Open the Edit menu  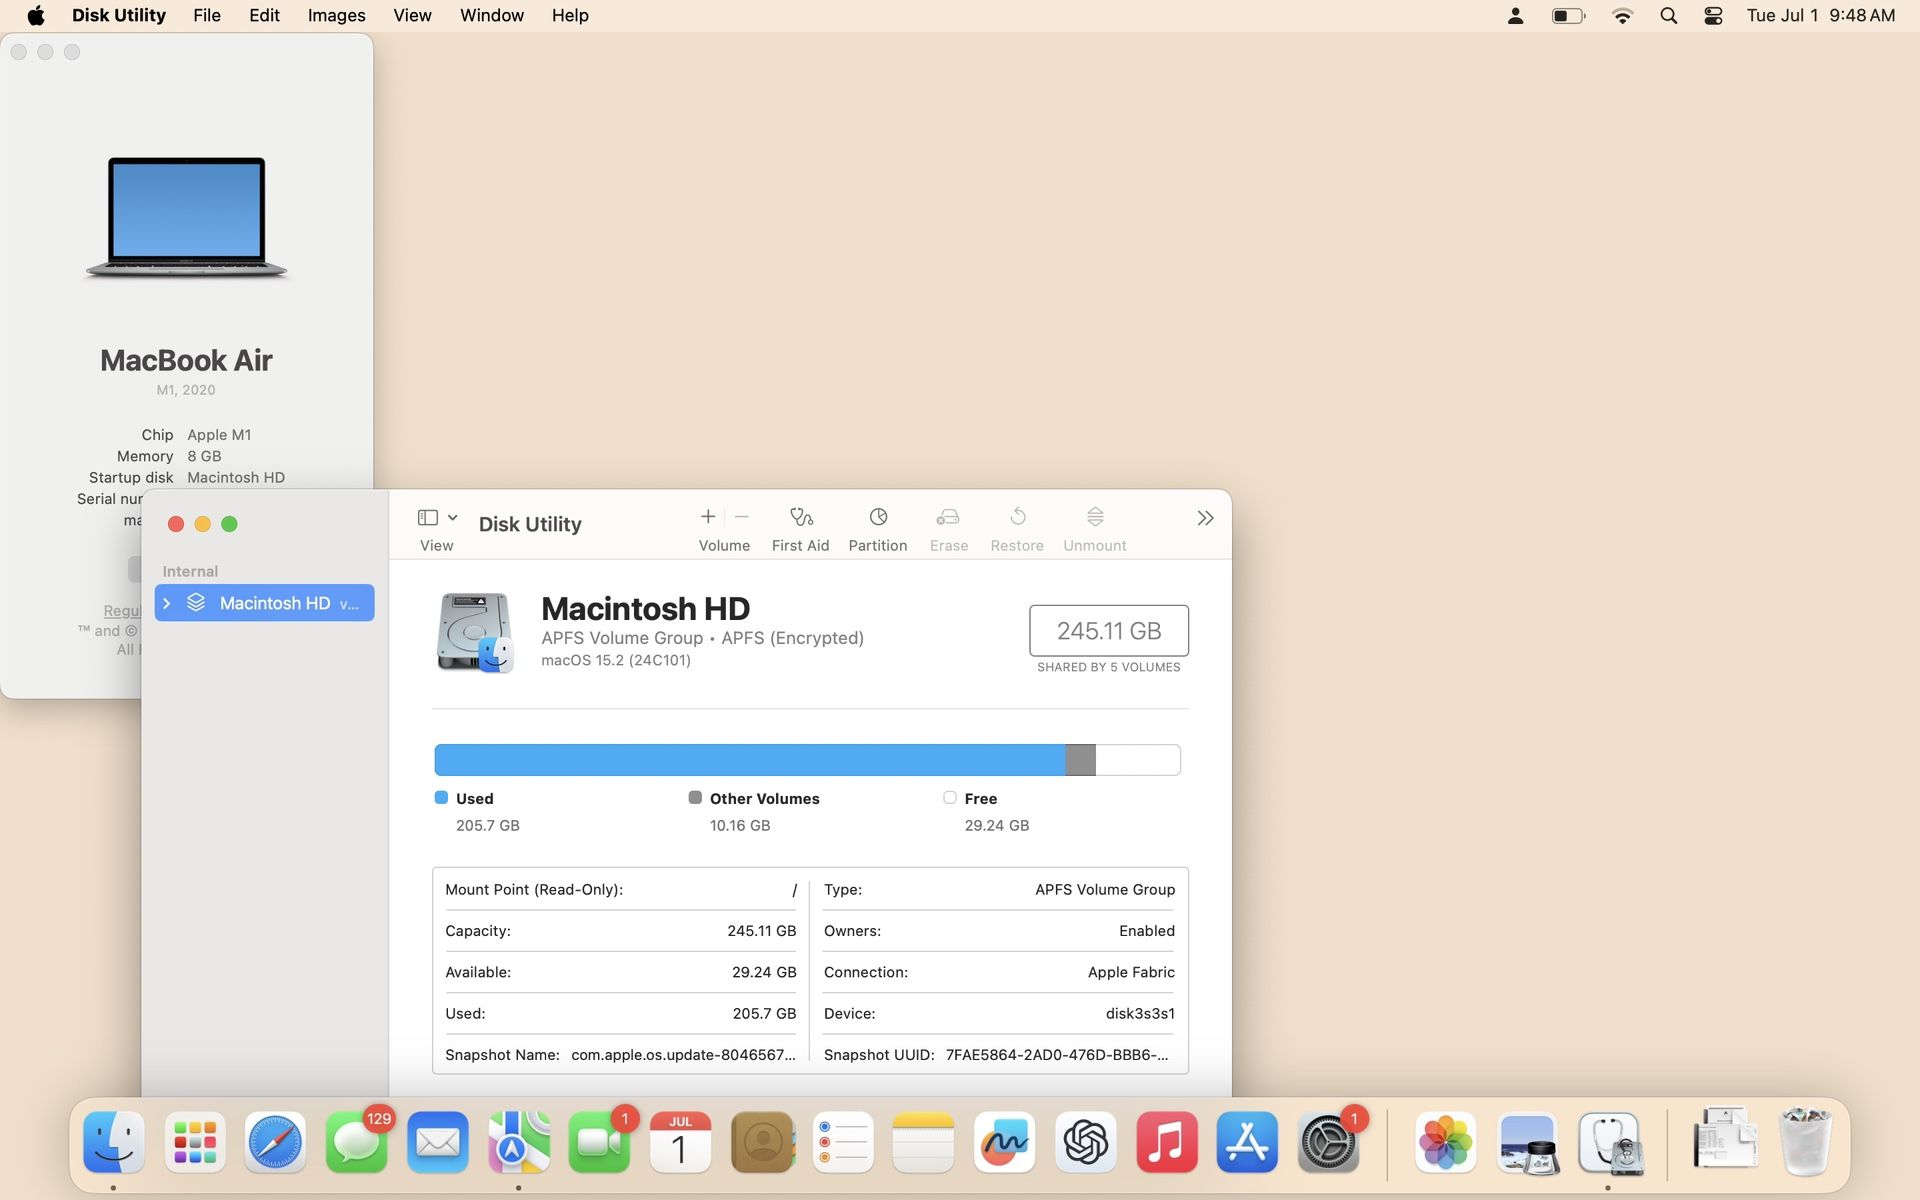[x=264, y=15]
